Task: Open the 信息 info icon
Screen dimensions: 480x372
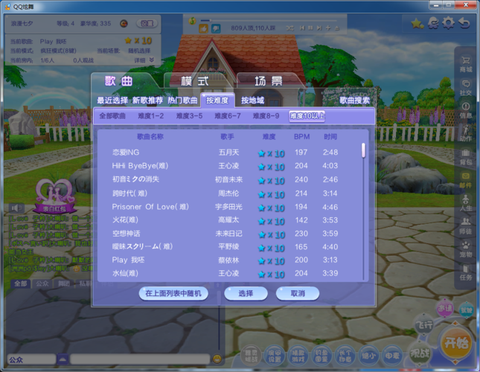Action: tap(466, 110)
